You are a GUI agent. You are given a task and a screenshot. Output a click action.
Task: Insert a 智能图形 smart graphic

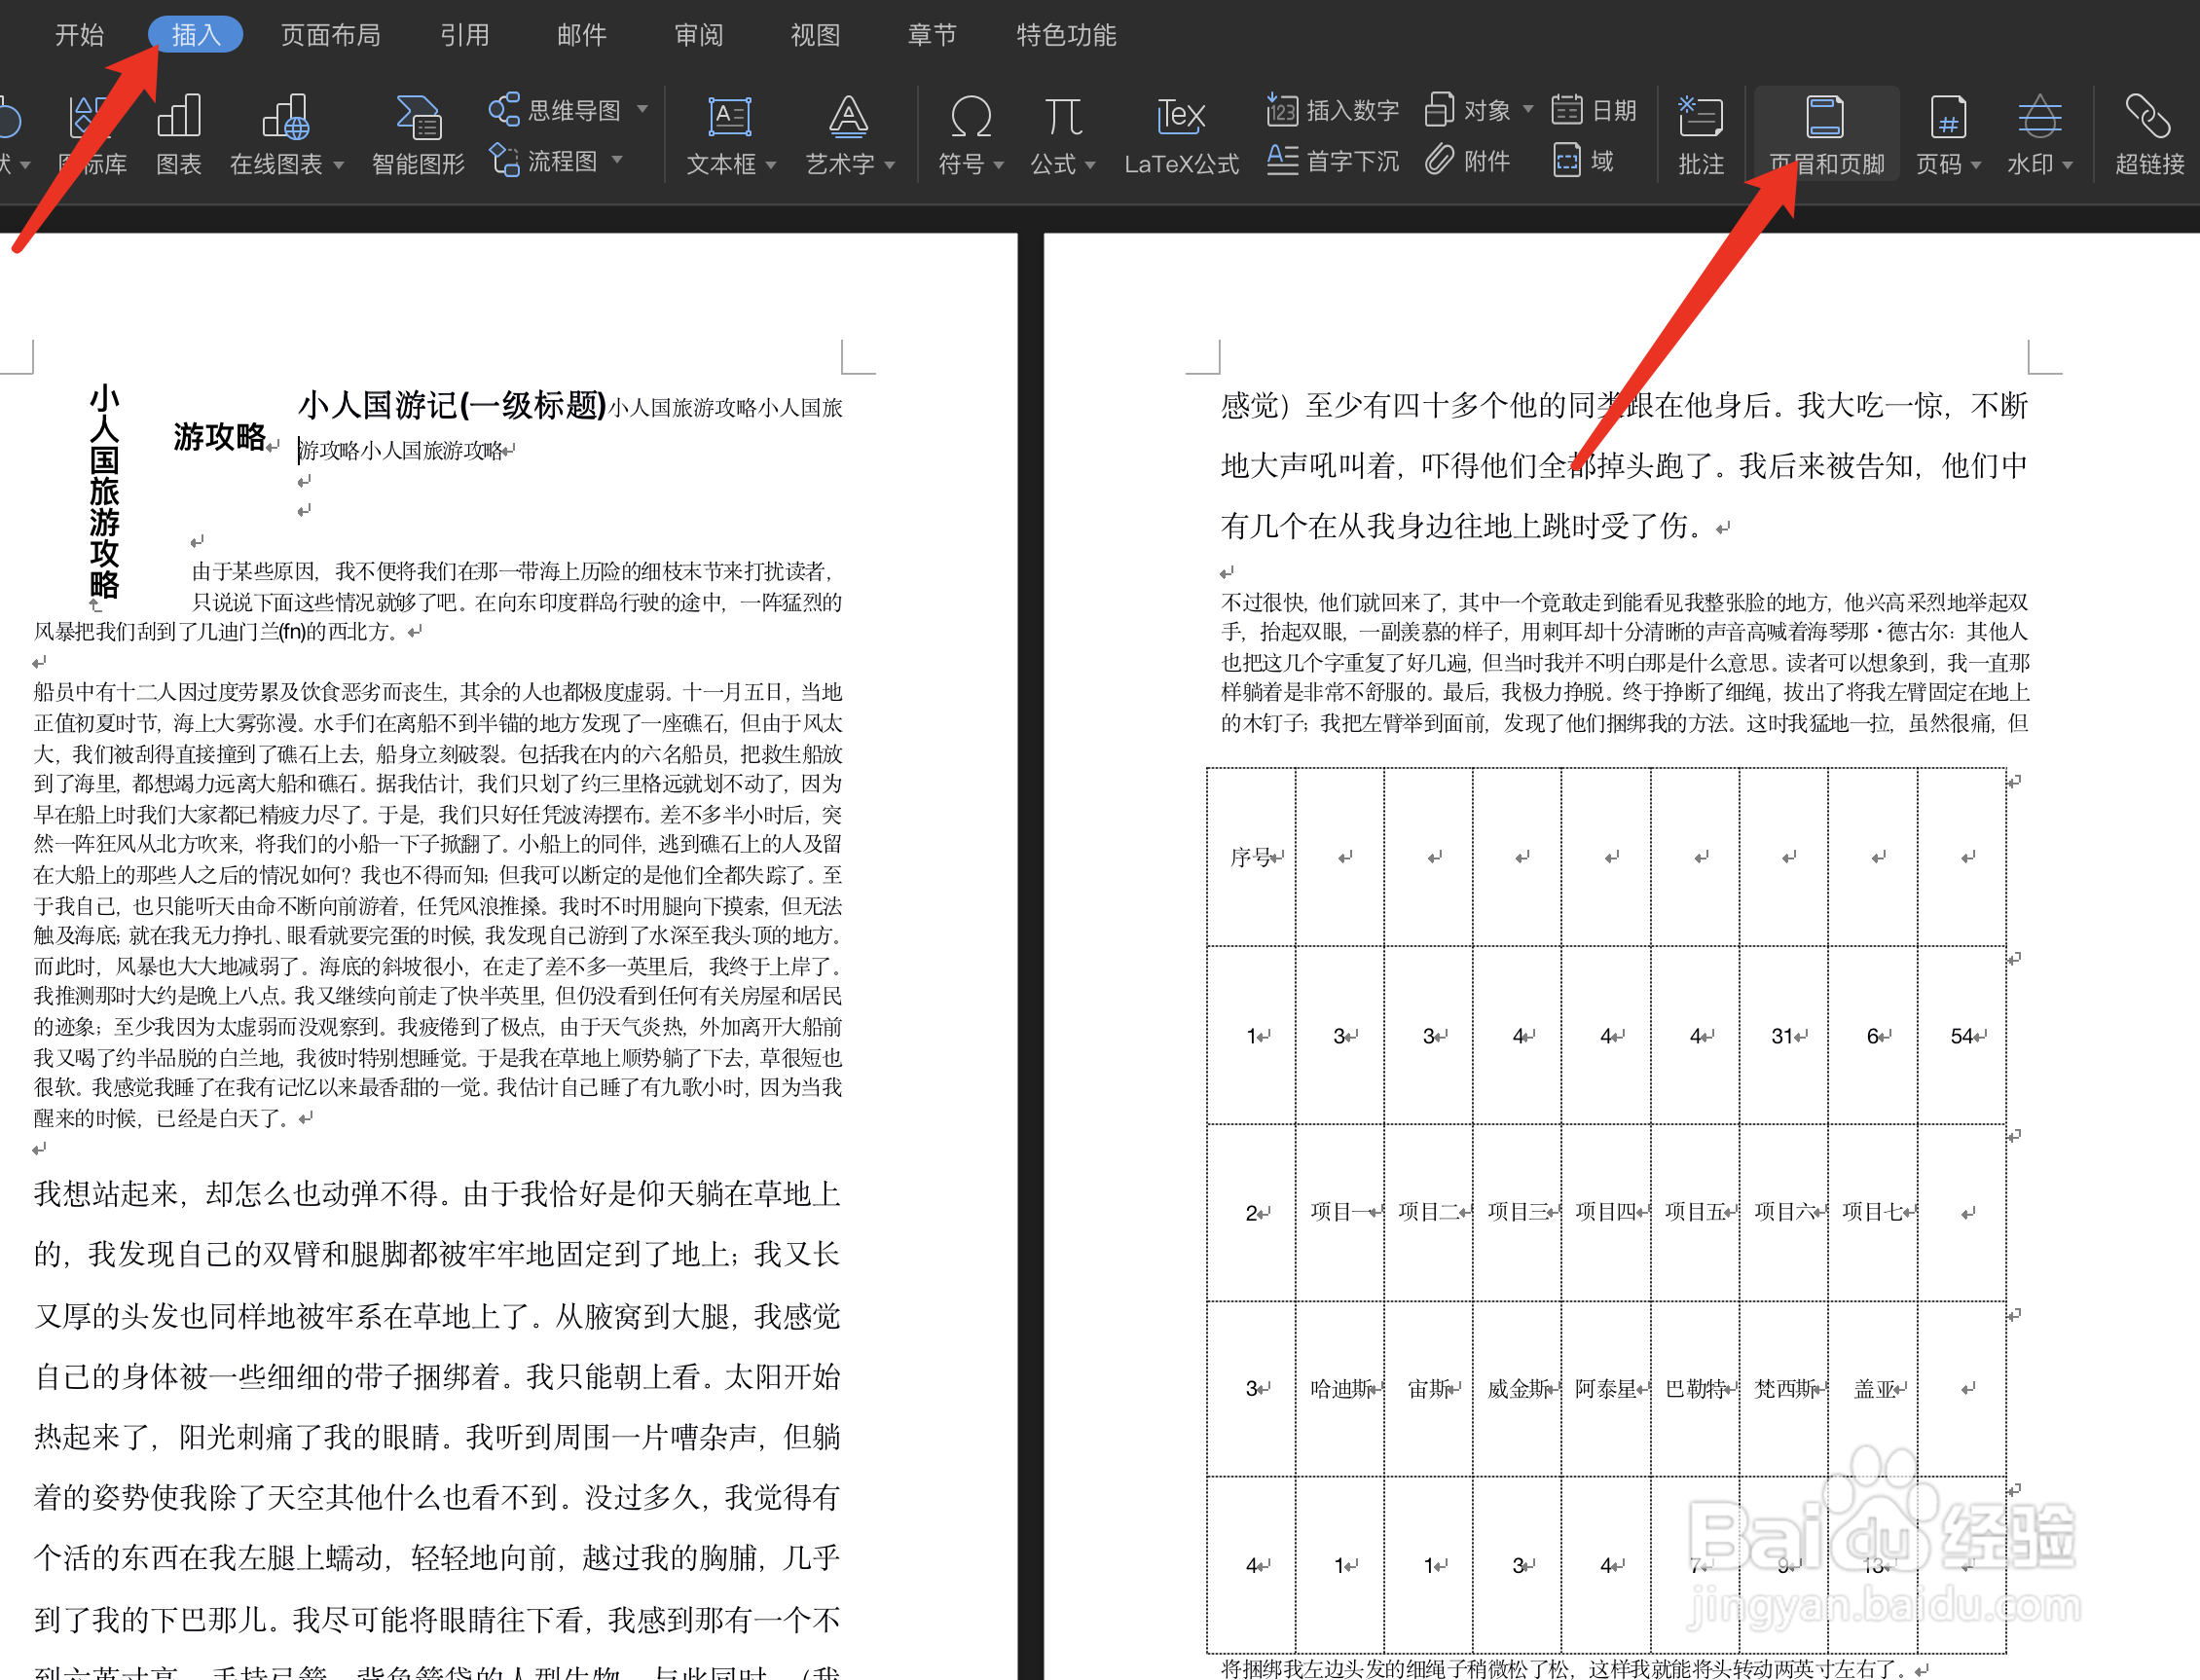[x=418, y=135]
